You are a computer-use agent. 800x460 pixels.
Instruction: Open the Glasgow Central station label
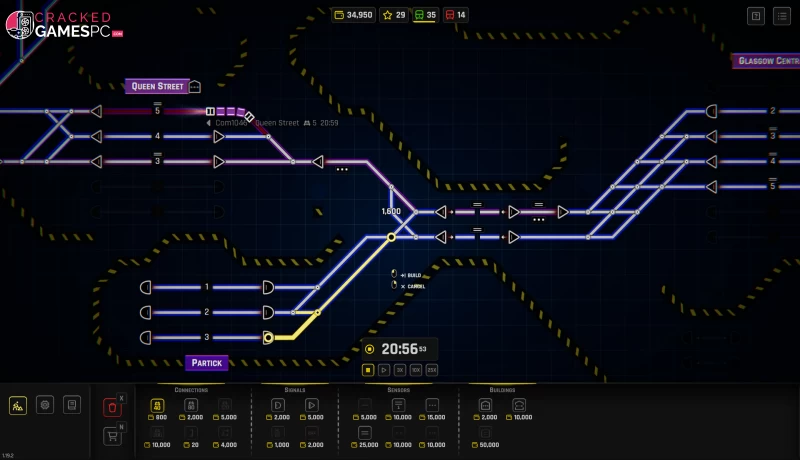[x=766, y=61]
